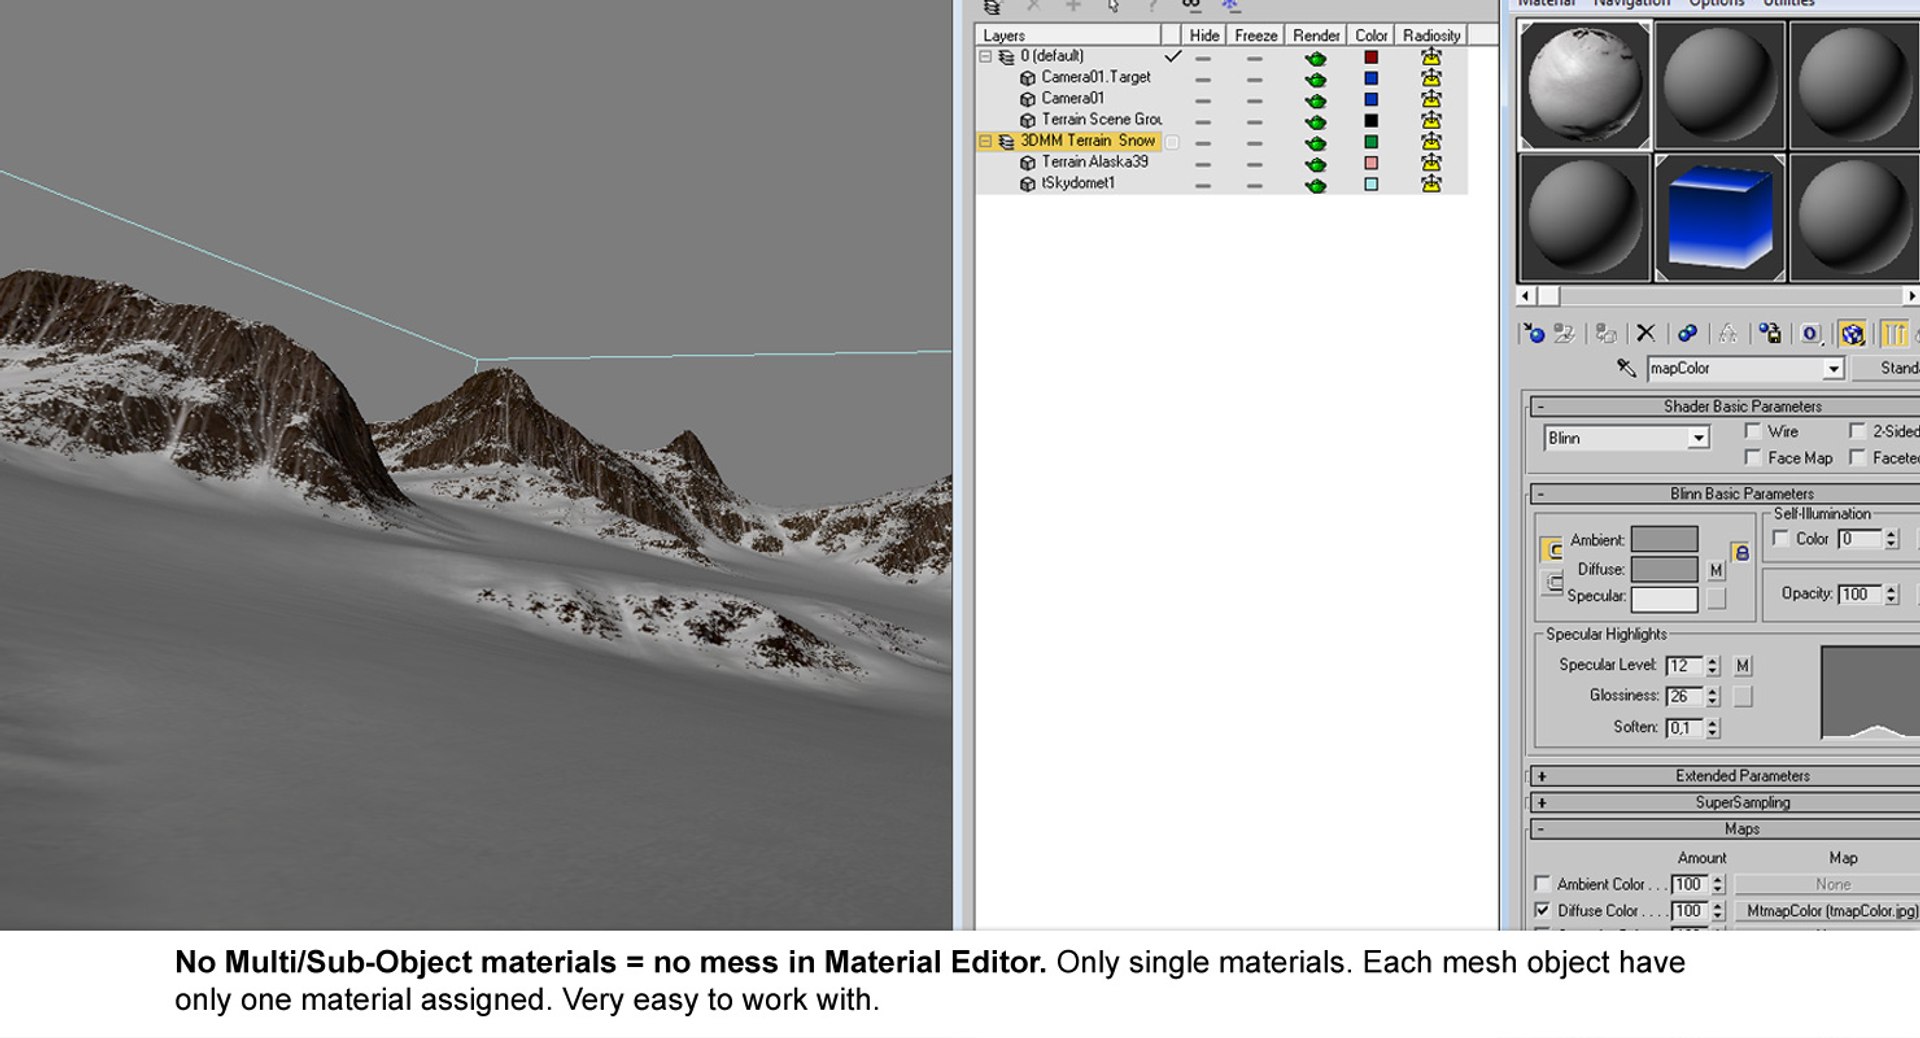Click Put Material to Scene icon
Viewport: 1920px width, 1038px height.
pyautogui.click(x=1565, y=334)
